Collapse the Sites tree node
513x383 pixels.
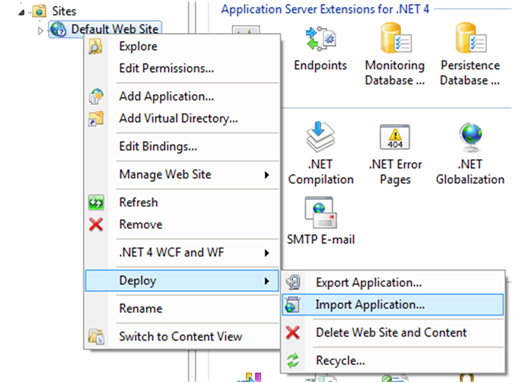[21, 13]
